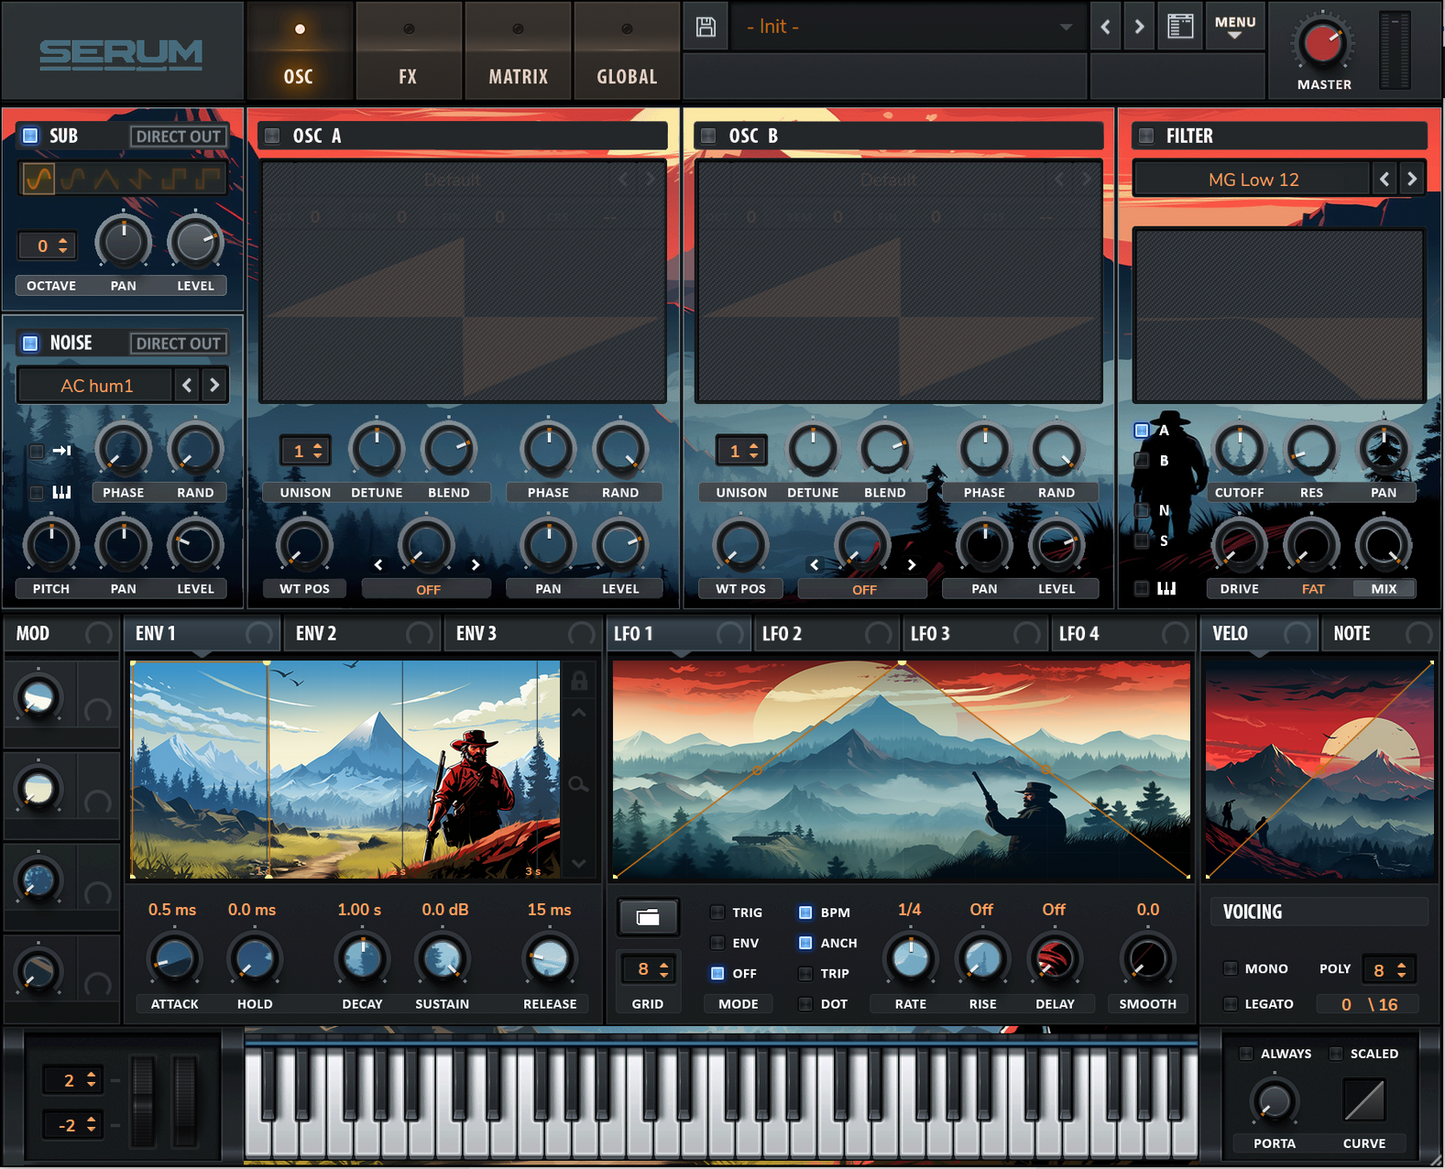Switch to the GLOBAL tab
Viewport: 1445px width, 1169px height.
click(627, 51)
